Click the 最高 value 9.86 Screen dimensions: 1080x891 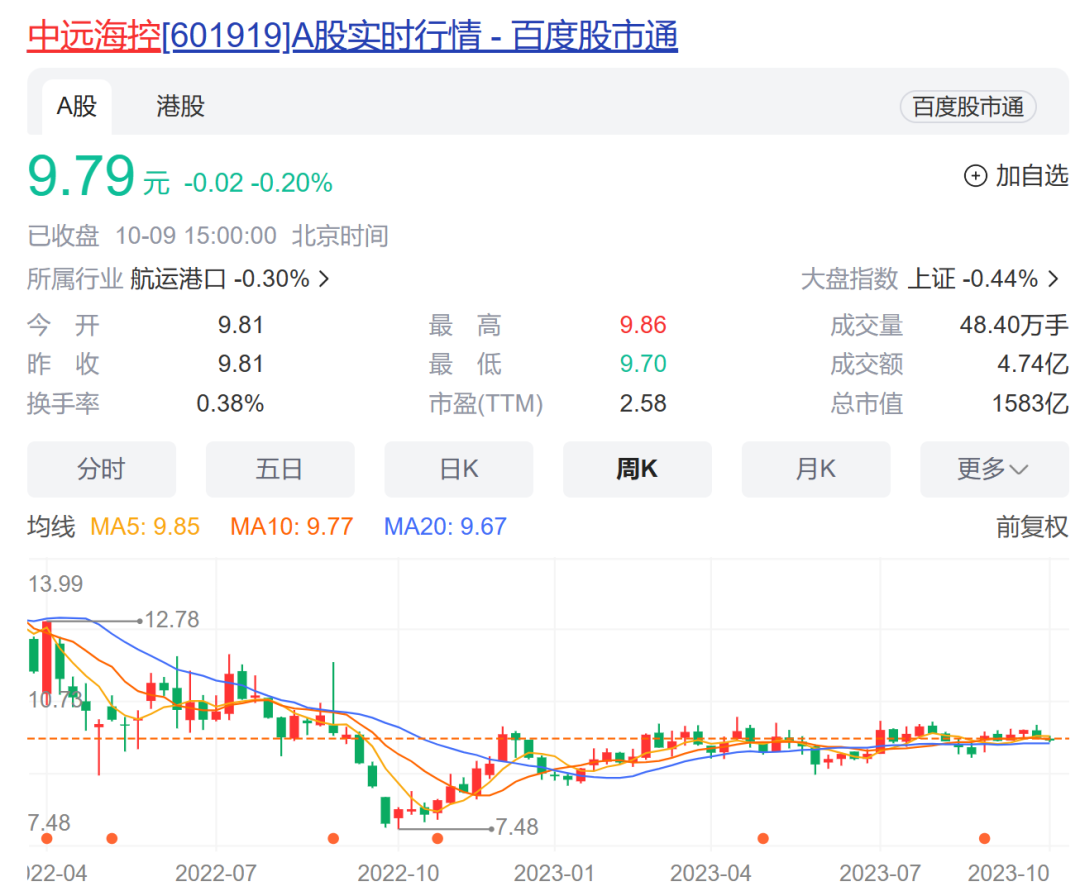coord(643,325)
